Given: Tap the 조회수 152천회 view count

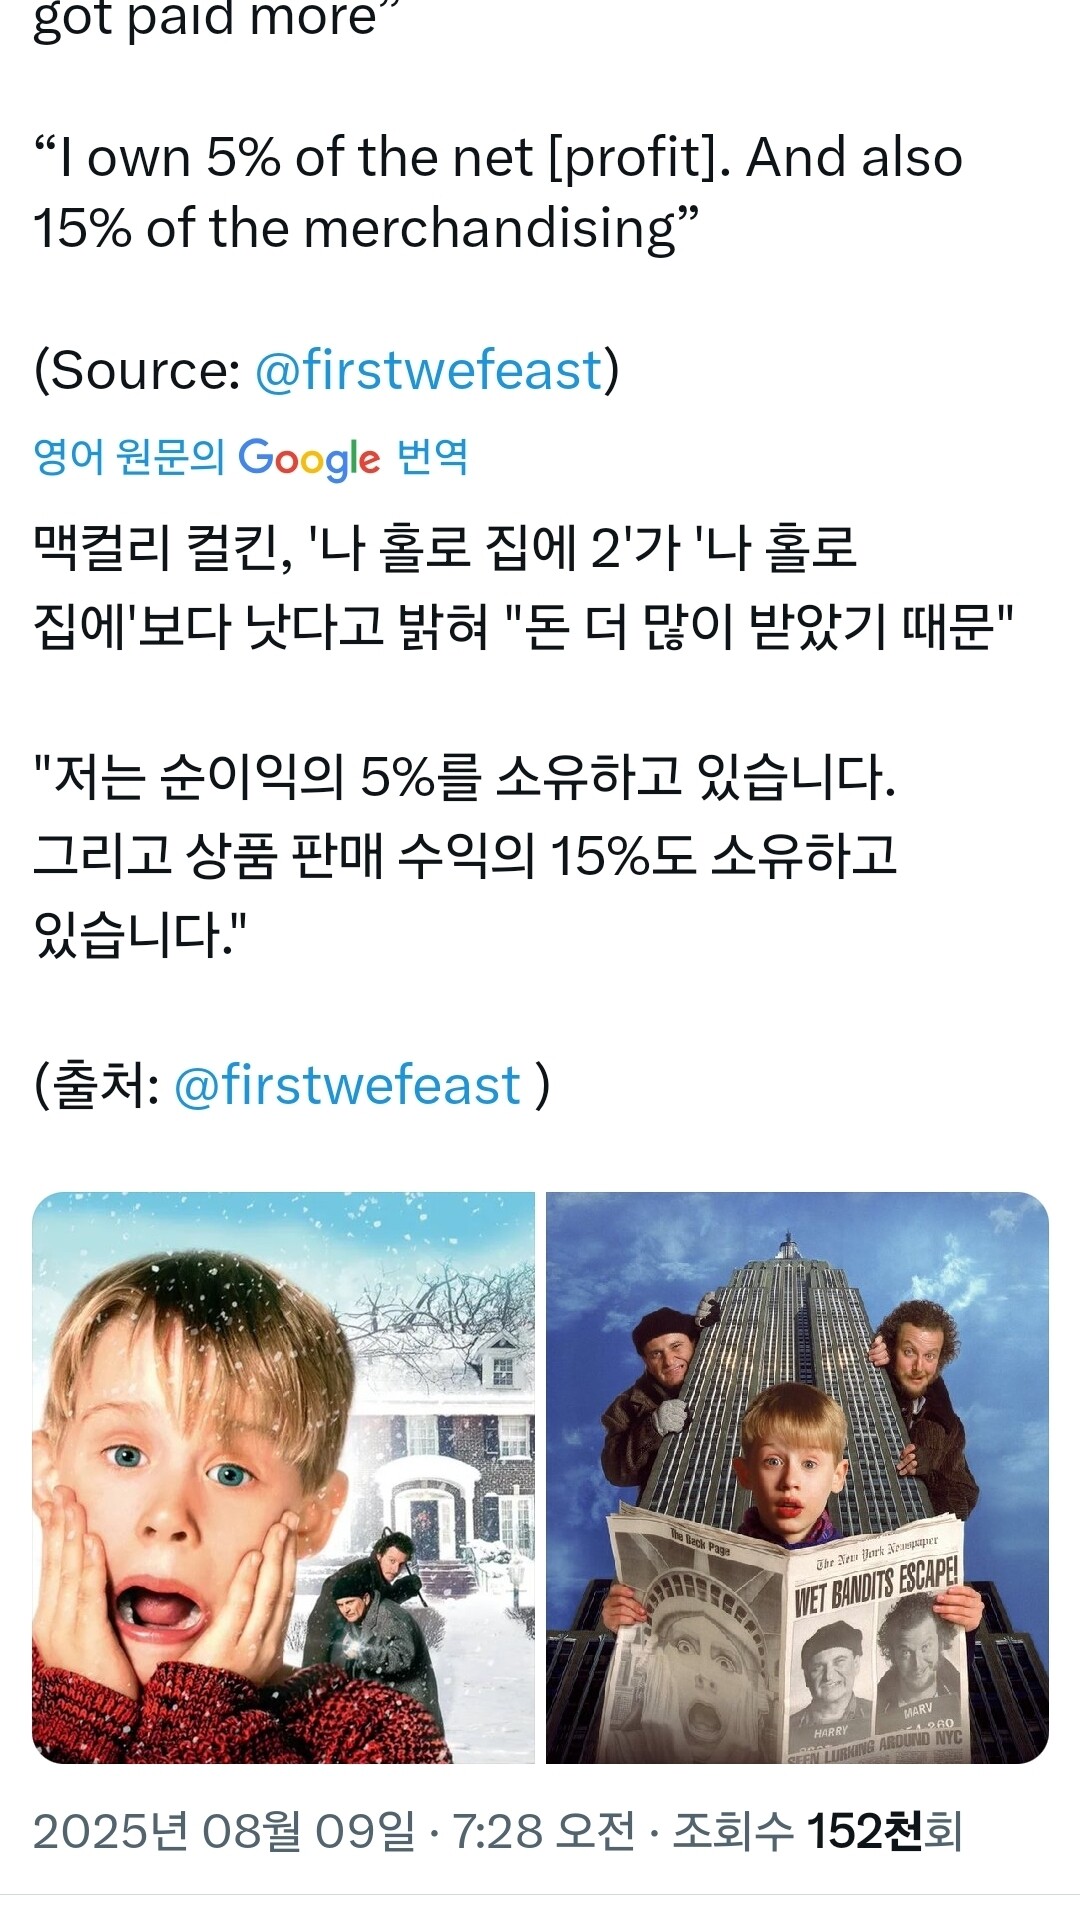Looking at the screenshot, I should [x=817, y=1832].
